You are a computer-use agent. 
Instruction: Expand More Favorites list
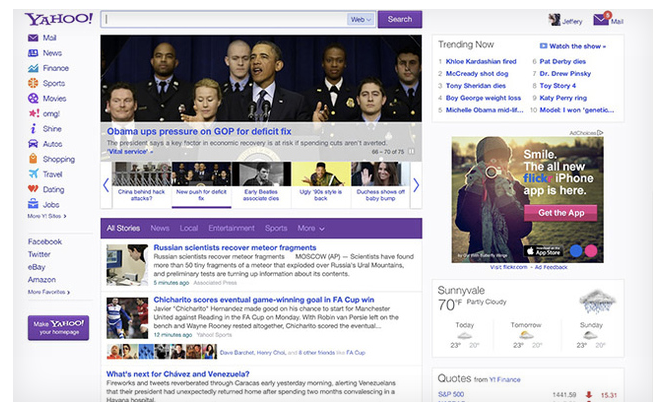pos(49,292)
